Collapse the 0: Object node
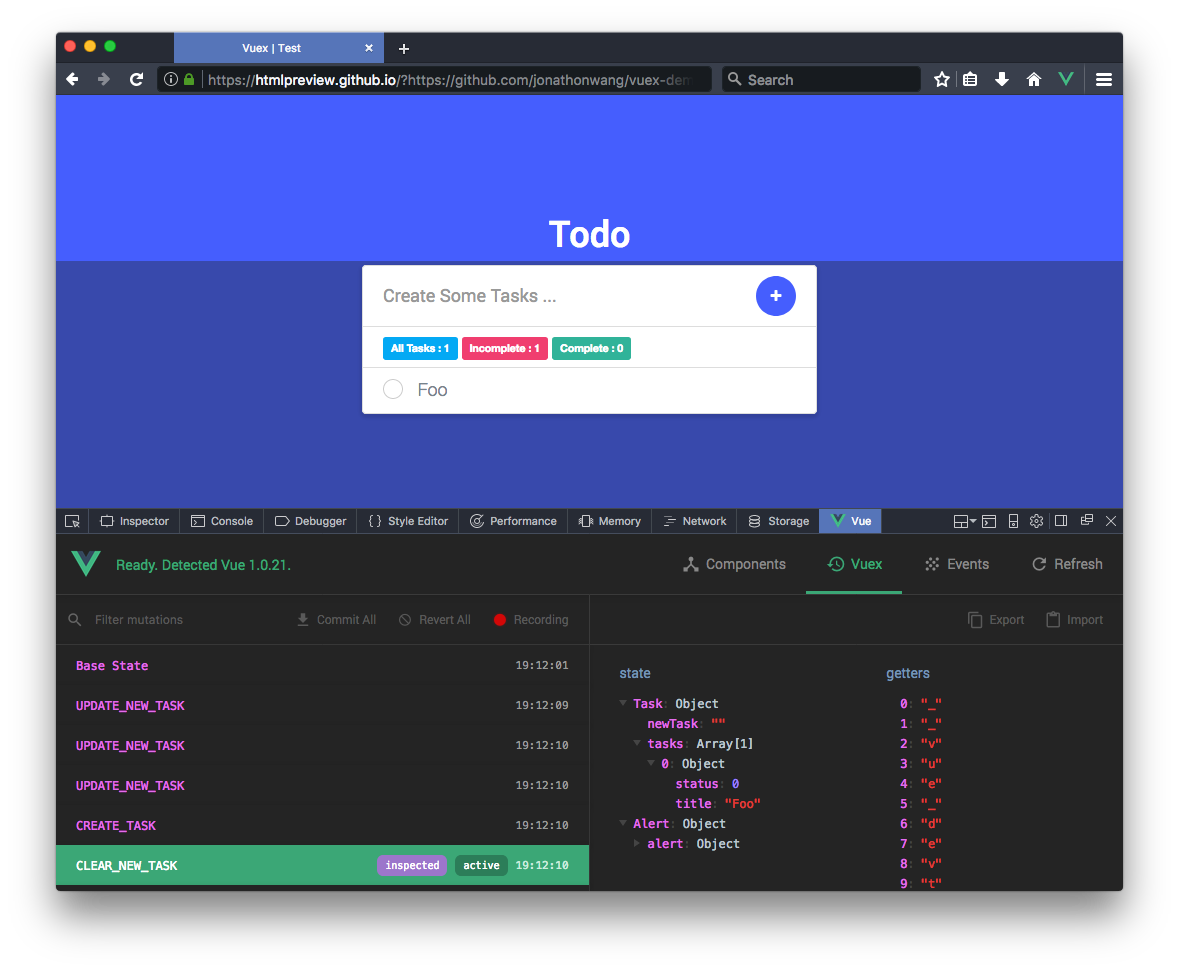 point(651,763)
